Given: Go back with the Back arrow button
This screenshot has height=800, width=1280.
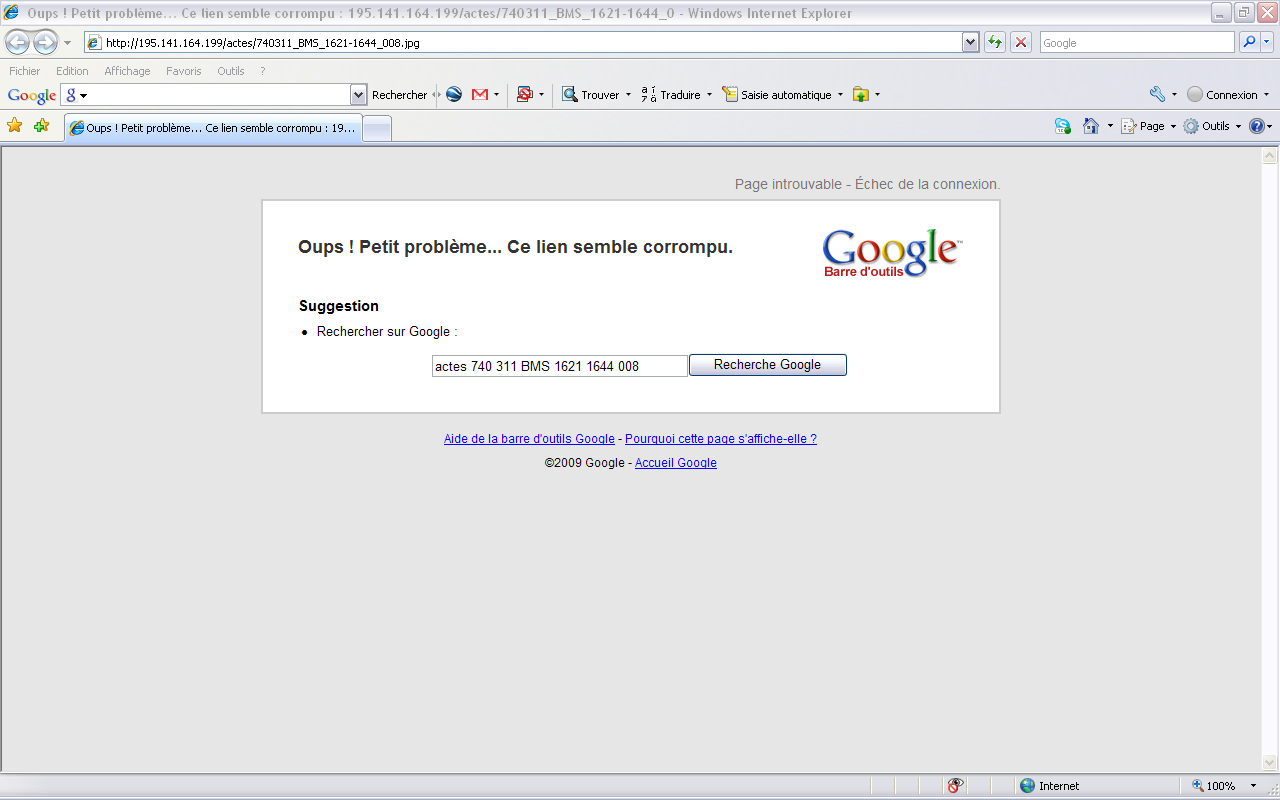Looking at the screenshot, I should 18,43.
